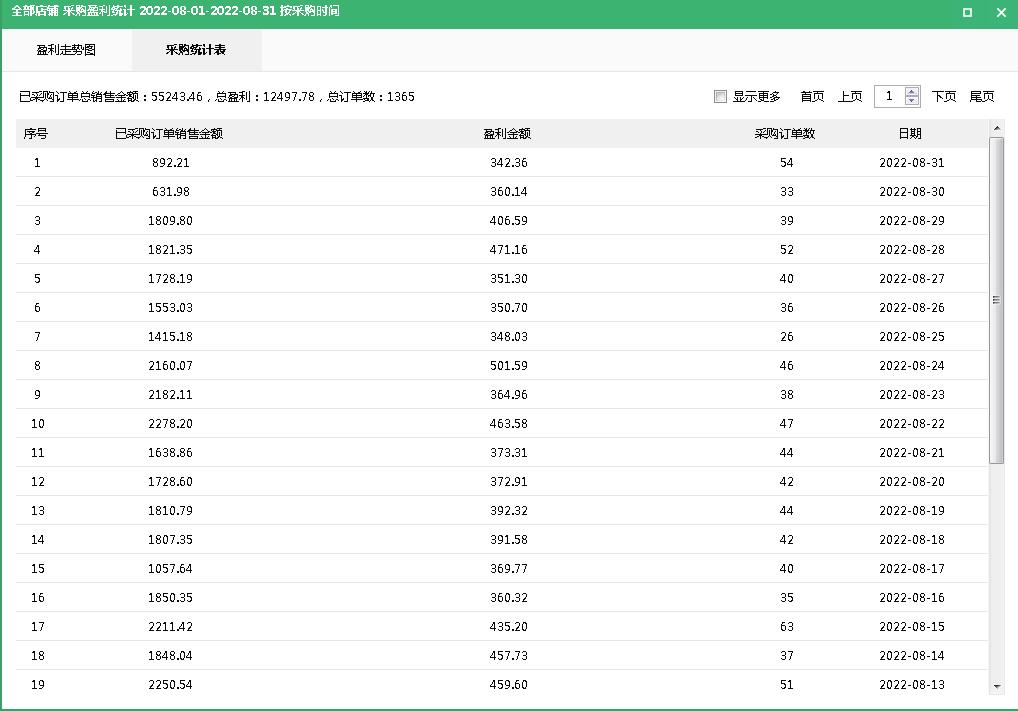The width and height of the screenshot is (1018, 711).
Task: Click the up arrow of the page stepper
Action: click(911, 92)
